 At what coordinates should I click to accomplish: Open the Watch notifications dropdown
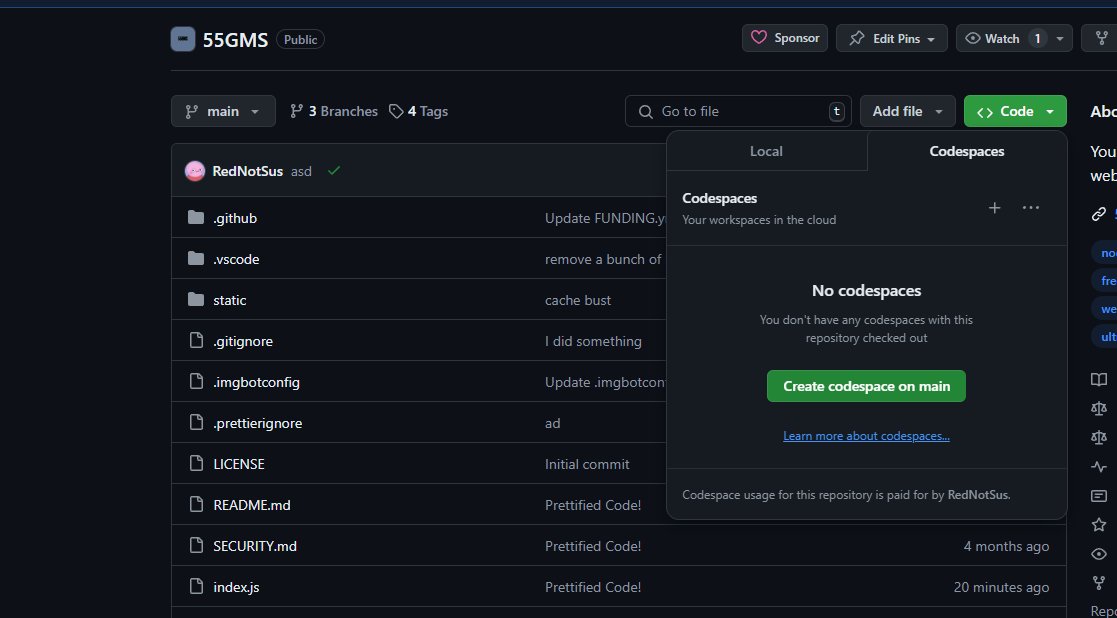[1014, 38]
